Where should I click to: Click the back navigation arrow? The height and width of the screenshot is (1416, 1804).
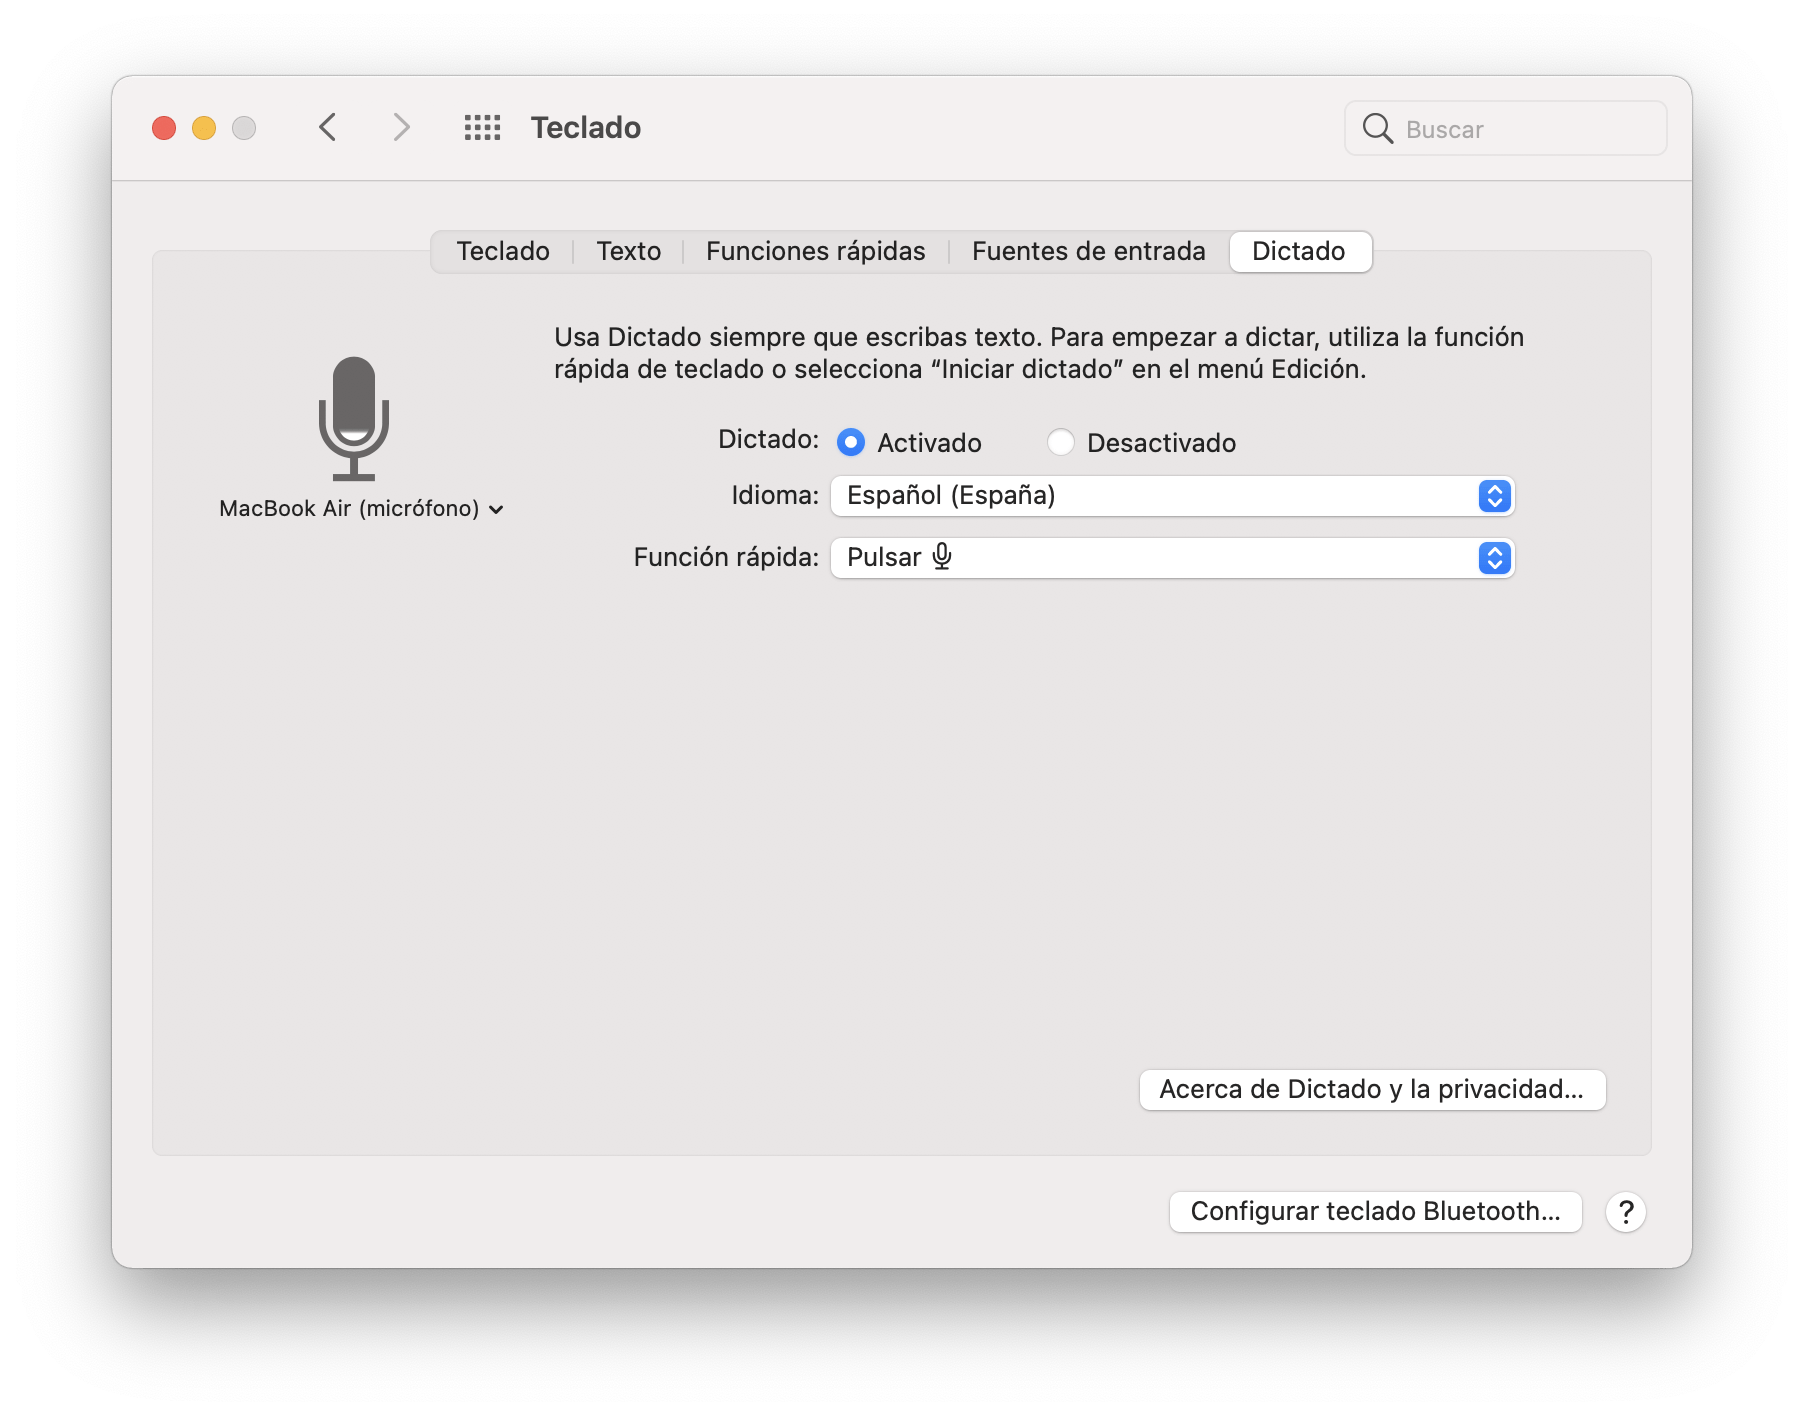[327, 128]
